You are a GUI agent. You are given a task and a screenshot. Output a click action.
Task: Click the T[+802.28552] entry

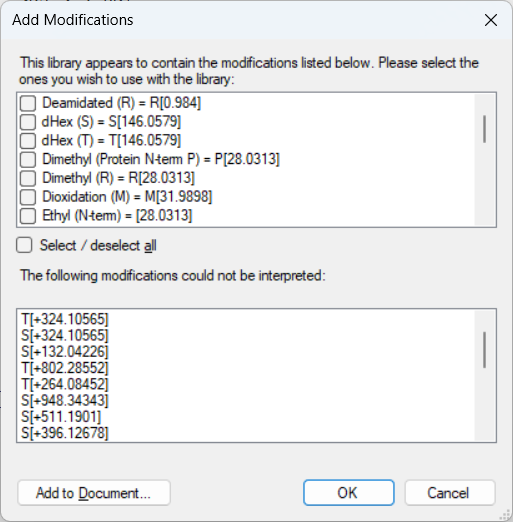[x=65, y=368]
